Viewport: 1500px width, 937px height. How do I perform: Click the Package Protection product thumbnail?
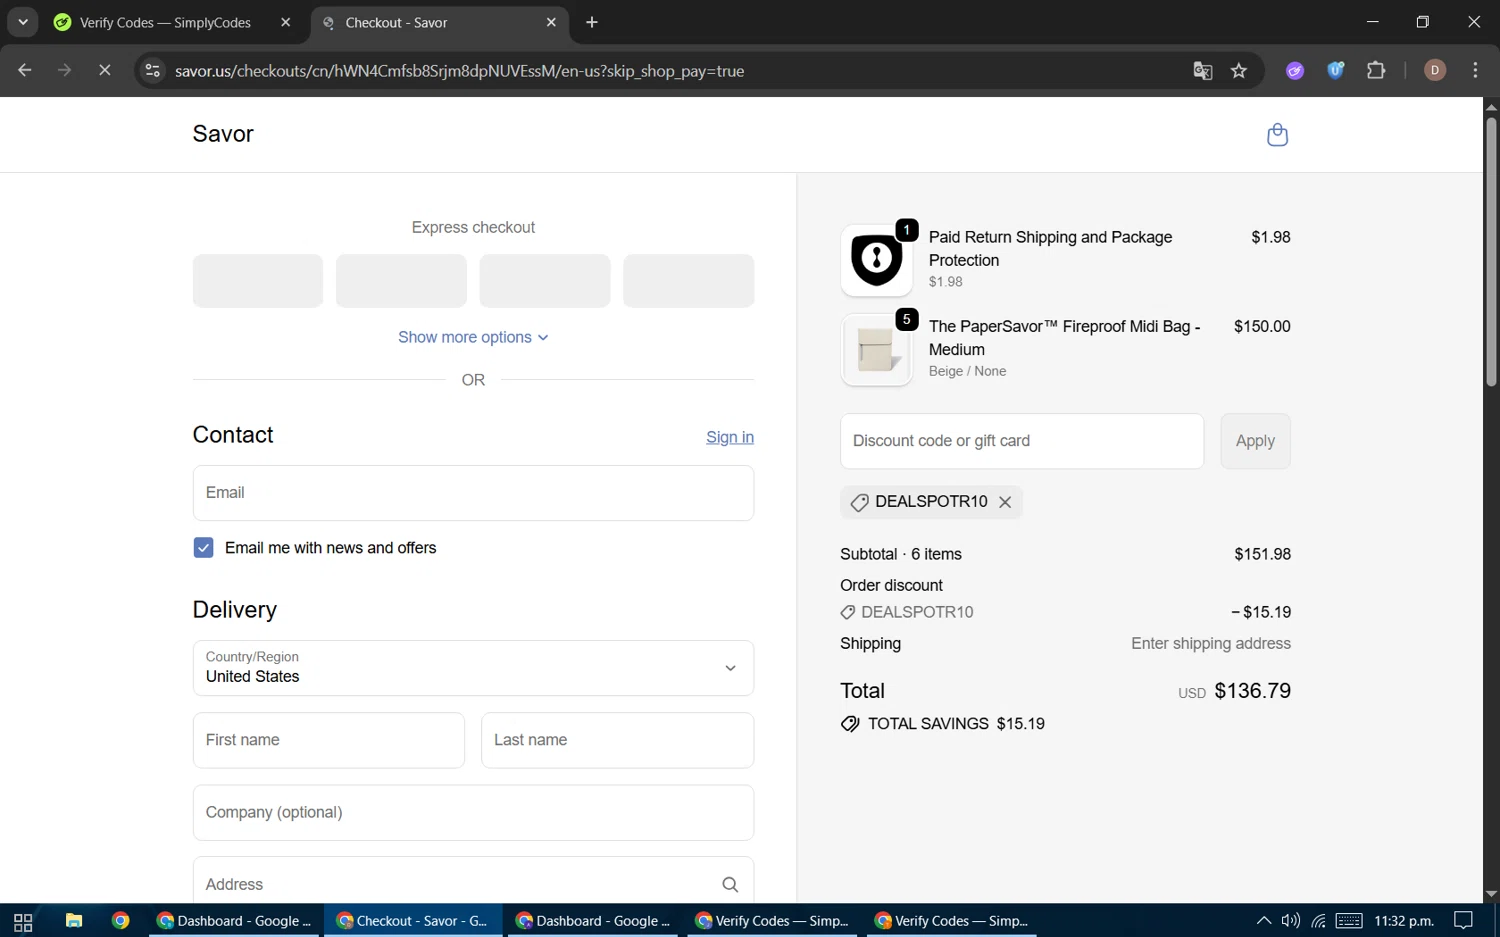click(x=877, y=260)
